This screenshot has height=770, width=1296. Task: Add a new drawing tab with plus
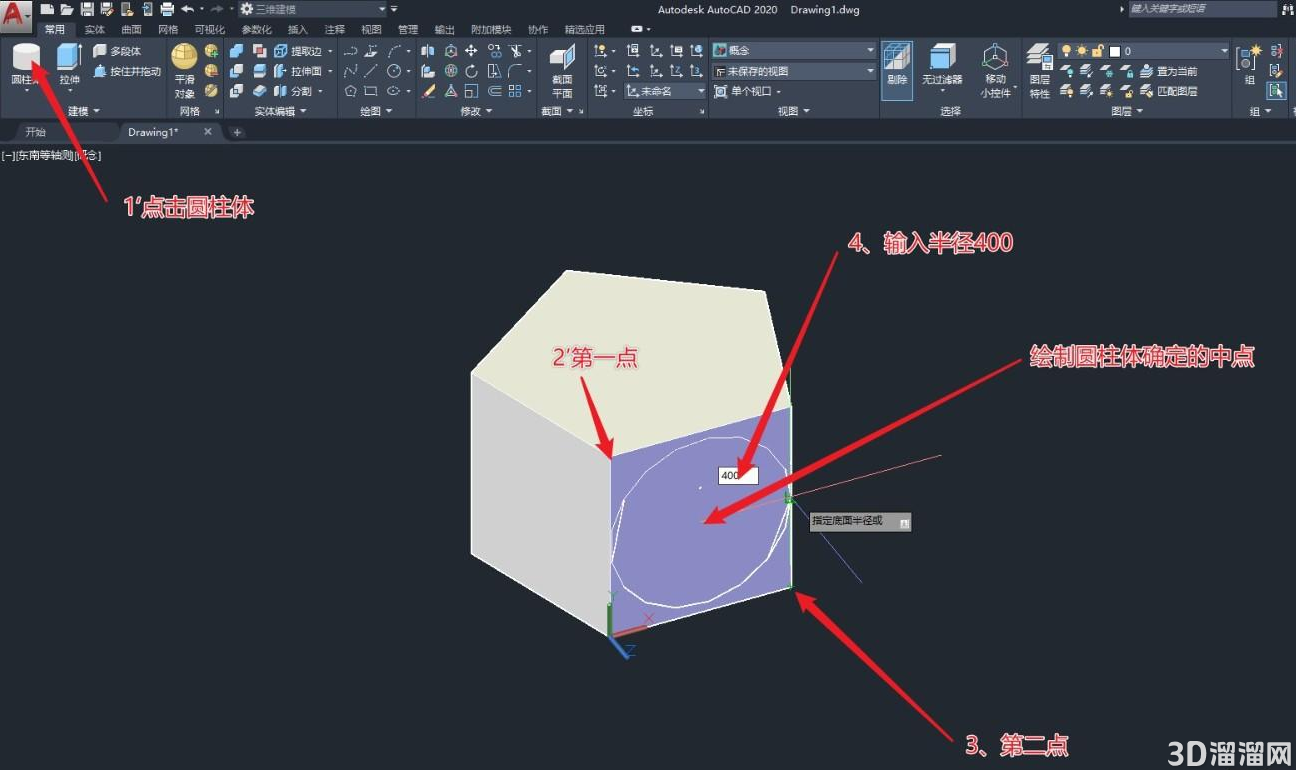[x=237, y=132]
